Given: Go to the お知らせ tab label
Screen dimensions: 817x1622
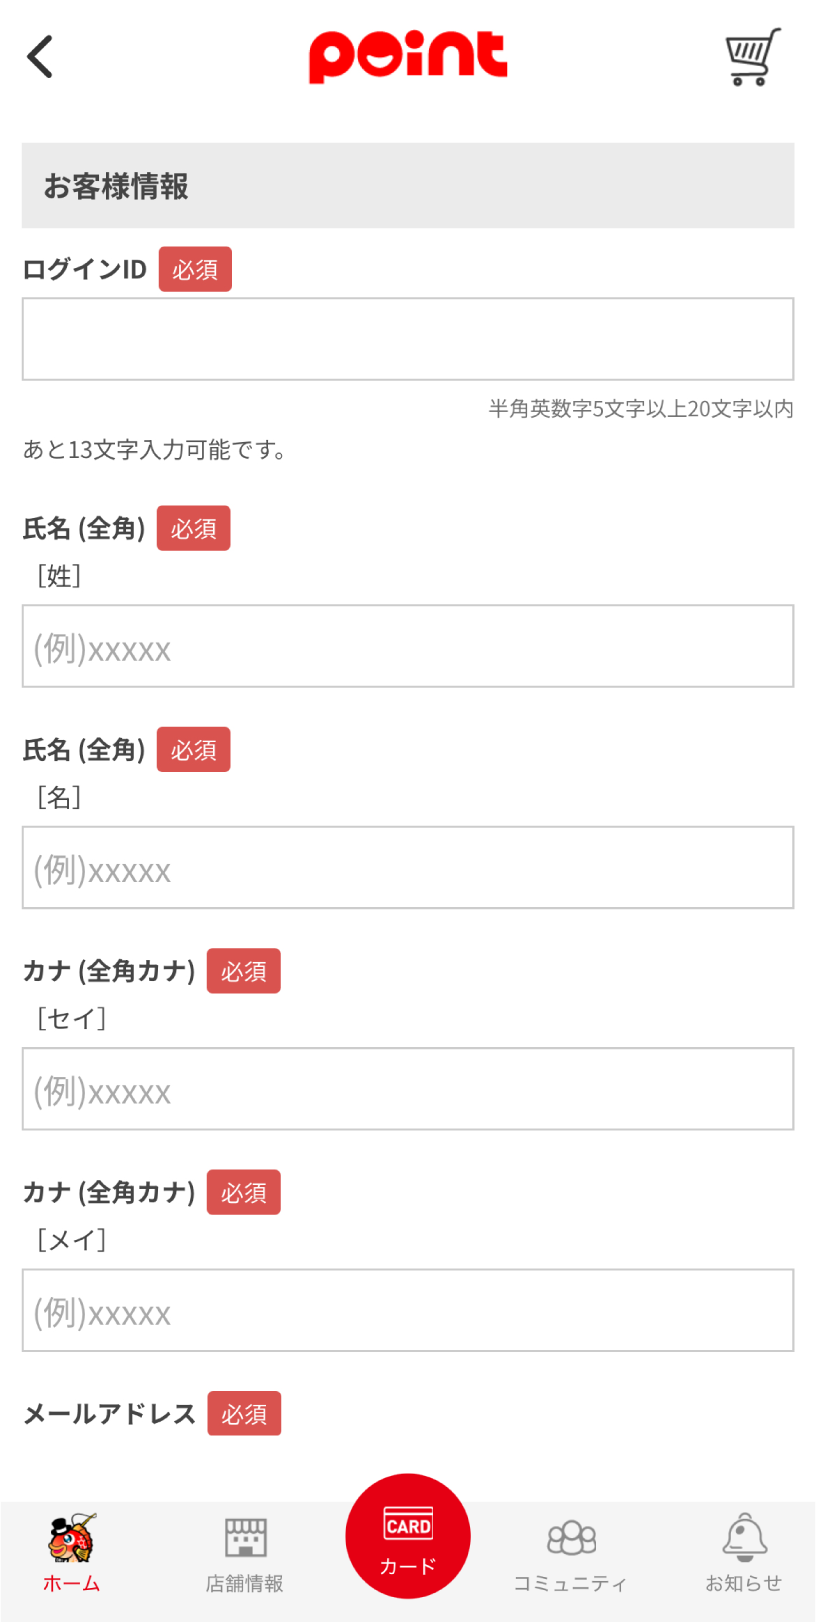Looking at the screenshot, I should (x=744, y=1583).
